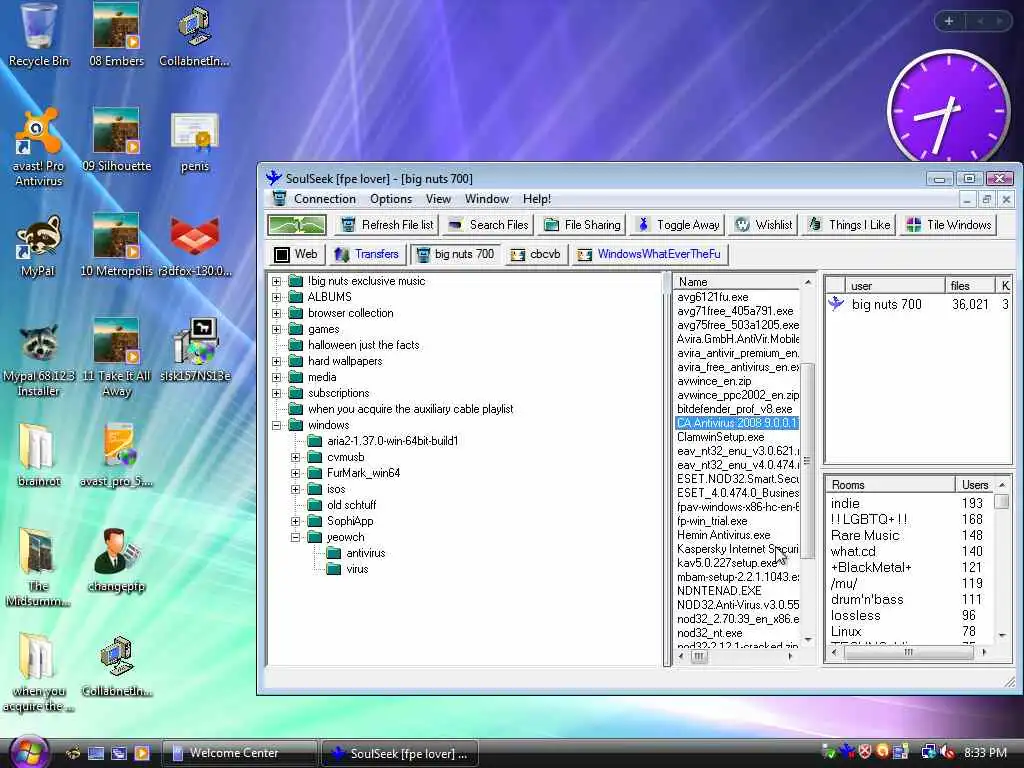This screenshot has width=1024, height=768.
Task: Select the r3dfox-130.0 installer icon
Action: click(x=195, y=246)
